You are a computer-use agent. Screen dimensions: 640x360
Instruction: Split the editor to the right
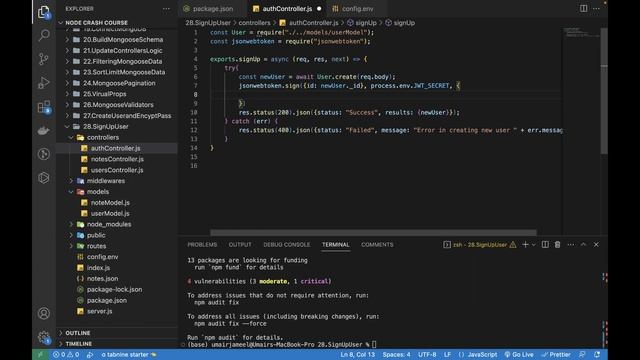click(584, 9)
